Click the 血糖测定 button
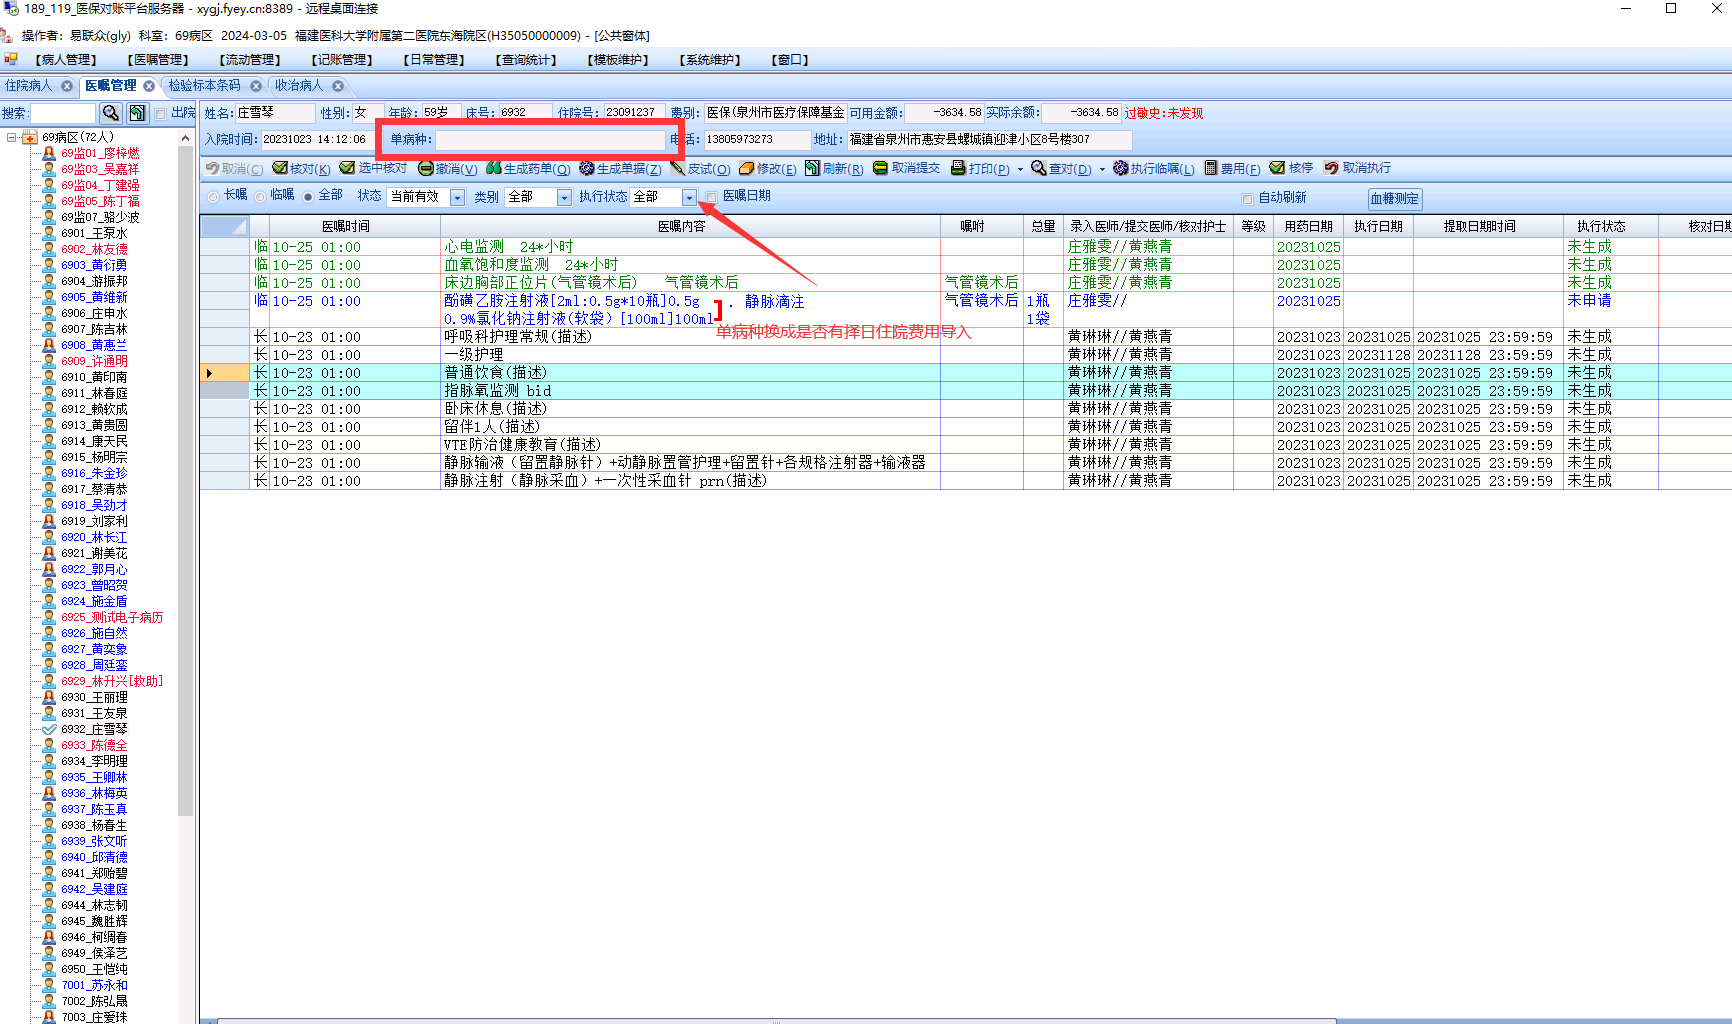This screenshot has width=1732, height=1024. tap(1394, 199)
